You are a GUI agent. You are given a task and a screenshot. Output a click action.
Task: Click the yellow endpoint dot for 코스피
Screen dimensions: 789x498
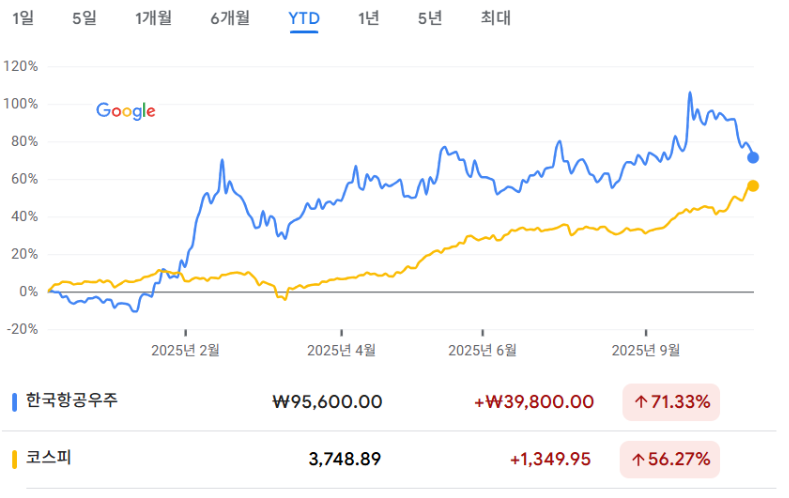click(753, 186)
